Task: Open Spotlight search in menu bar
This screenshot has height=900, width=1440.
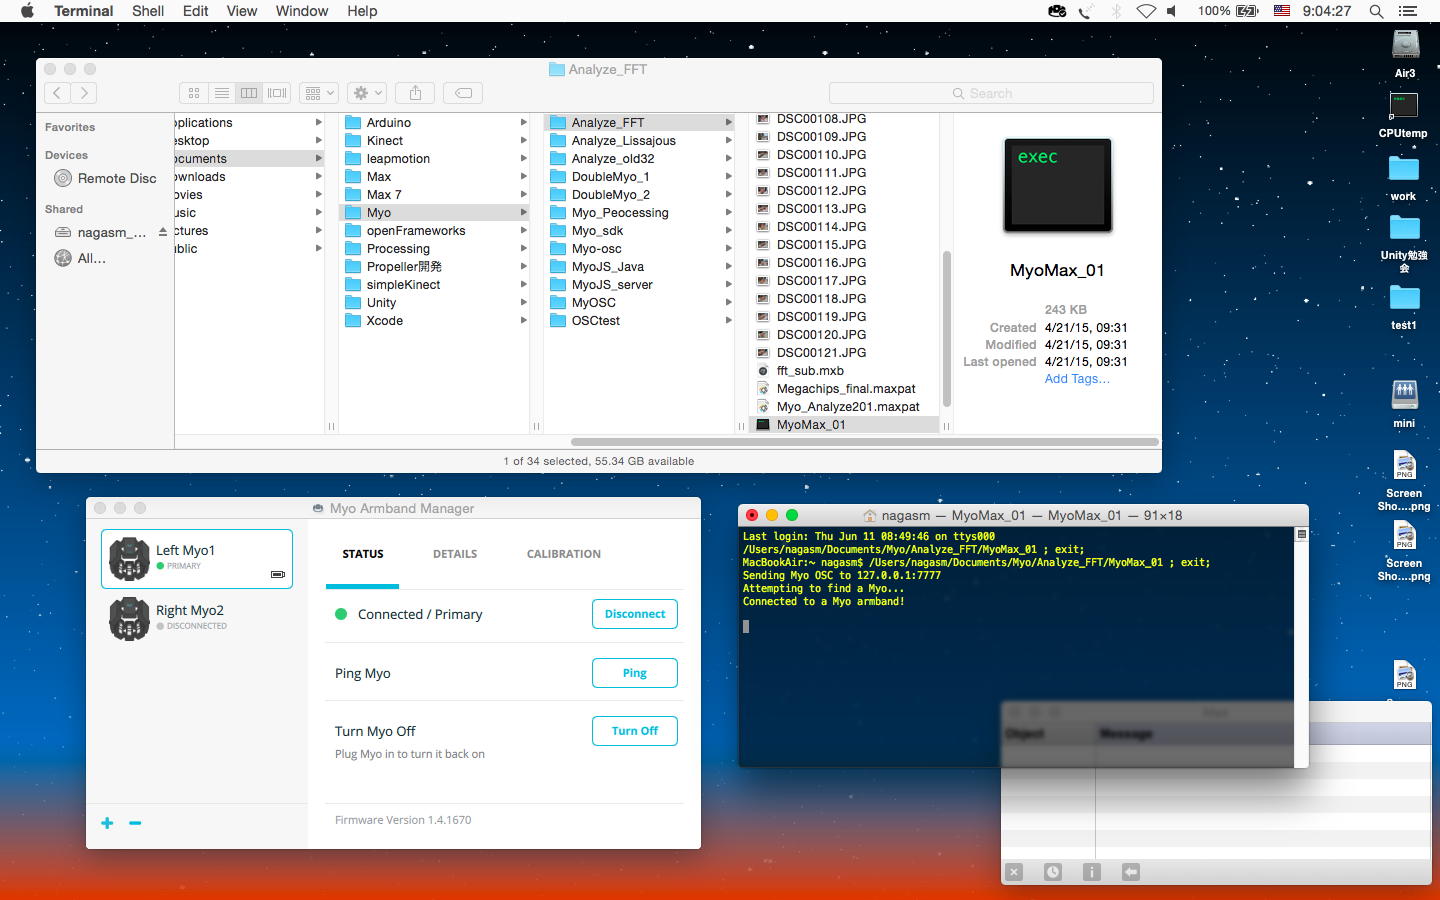Action: click(1376, 11)
